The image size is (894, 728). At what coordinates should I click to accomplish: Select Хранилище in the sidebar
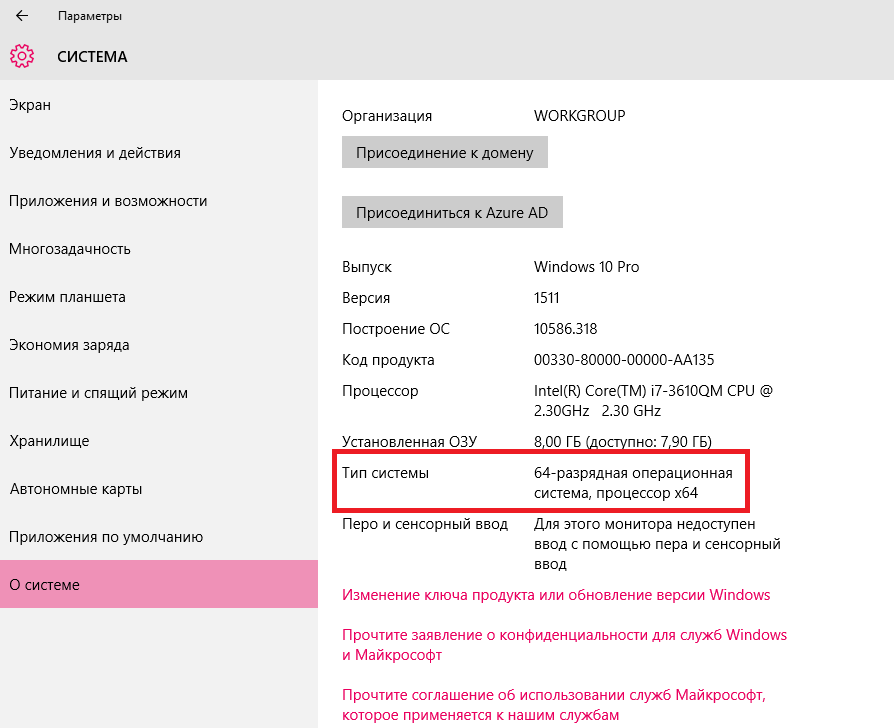(x=49, y=441)
